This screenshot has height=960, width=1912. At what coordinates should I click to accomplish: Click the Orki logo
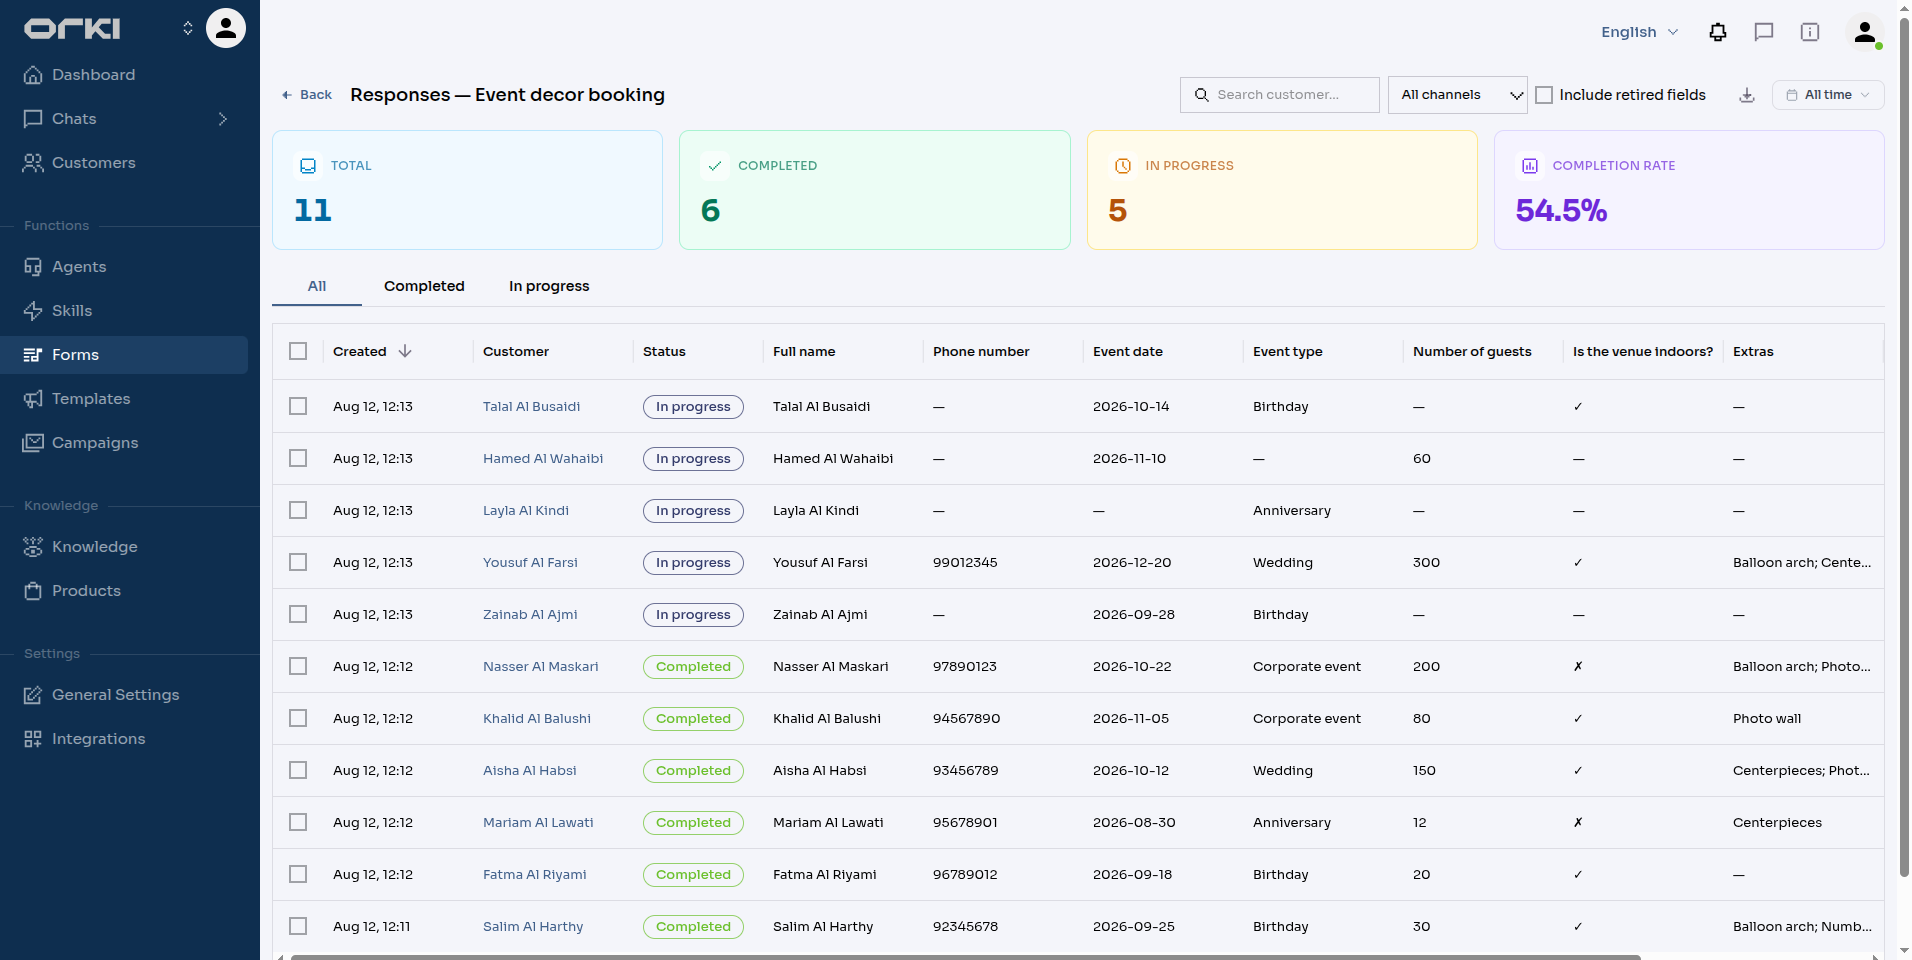pyautogui.click(x=72, y=28)
